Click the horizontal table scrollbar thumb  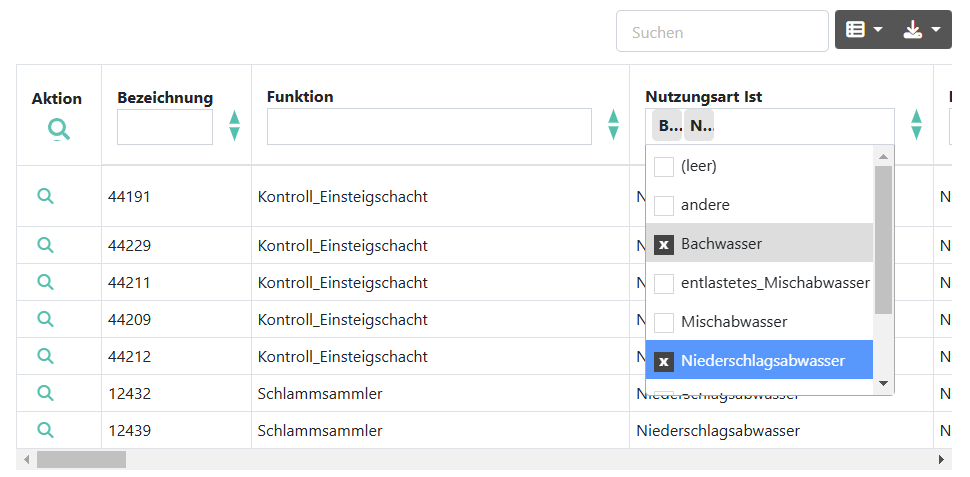(x=81, y=459)
